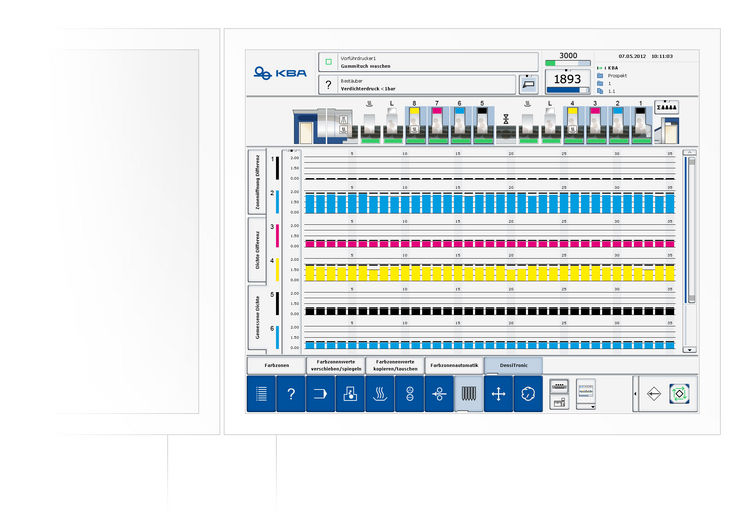Click Farbzonenwerte kopieren/tauschen button

point(394,366)
